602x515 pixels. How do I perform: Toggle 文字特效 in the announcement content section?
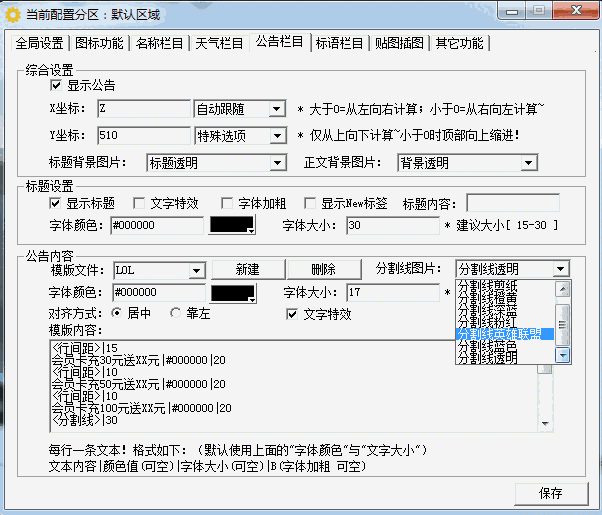[292, 314]
